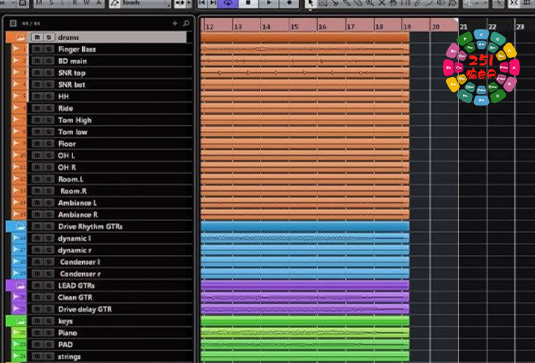Image resolution: width=535 pixels, height=363 pixels.
Task: Click bar 17 in the ruler
Action: (351, 26)
